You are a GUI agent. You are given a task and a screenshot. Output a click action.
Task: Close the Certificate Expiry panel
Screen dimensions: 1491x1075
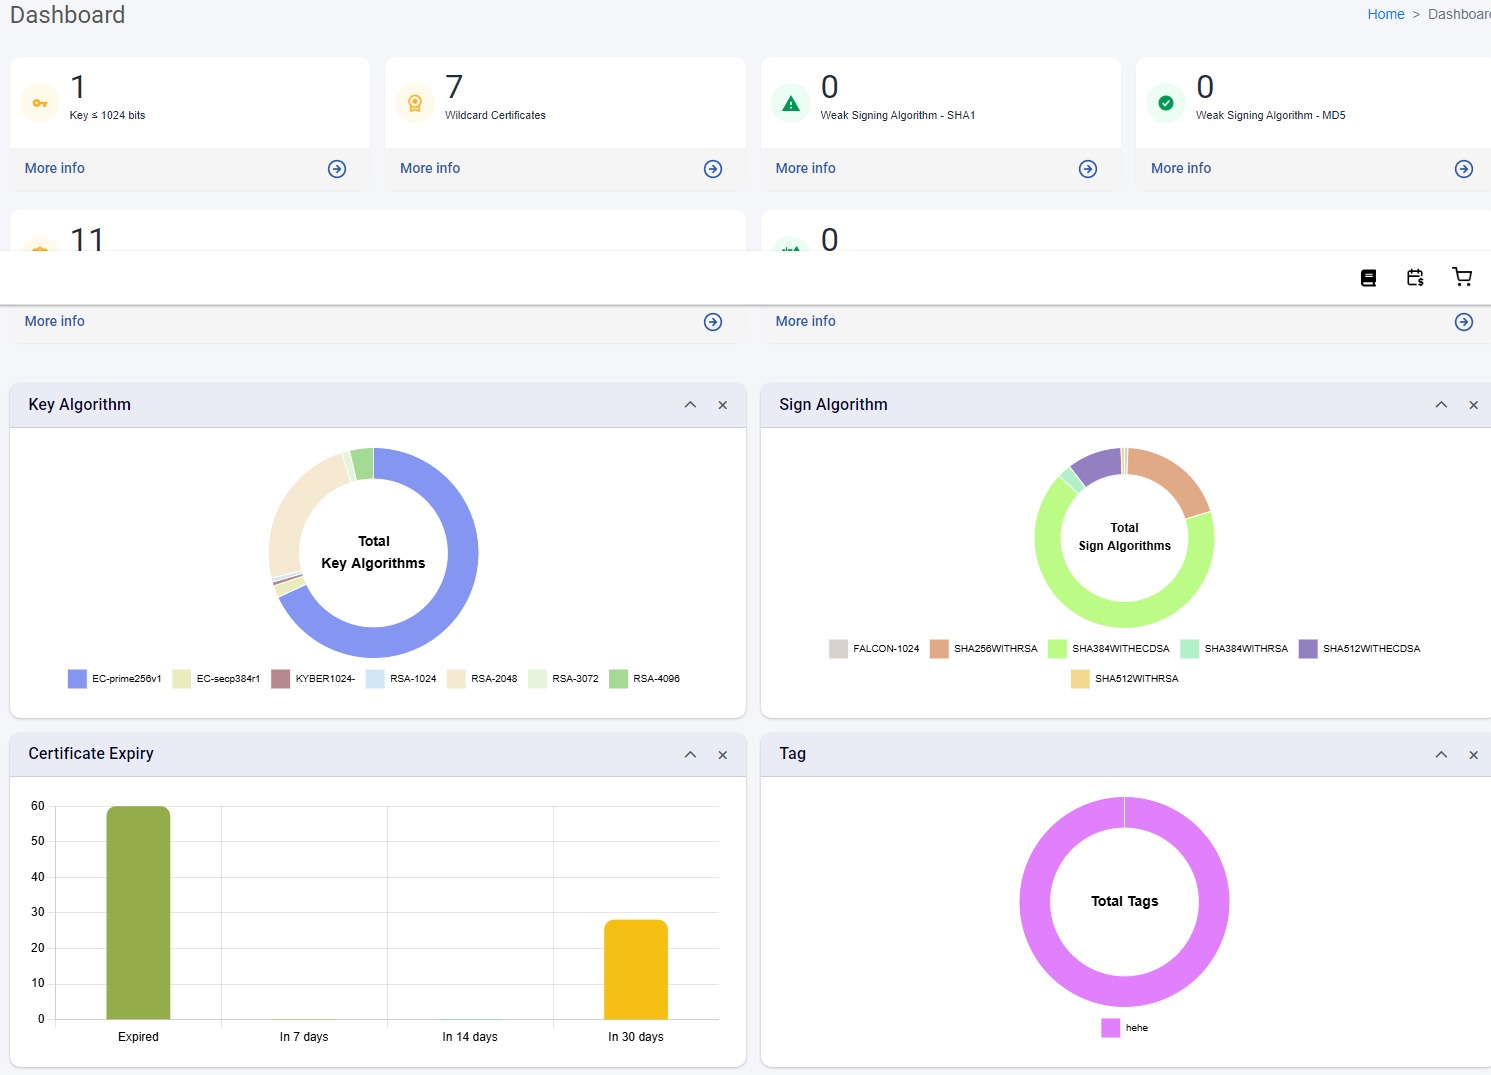tap(723, 755)
